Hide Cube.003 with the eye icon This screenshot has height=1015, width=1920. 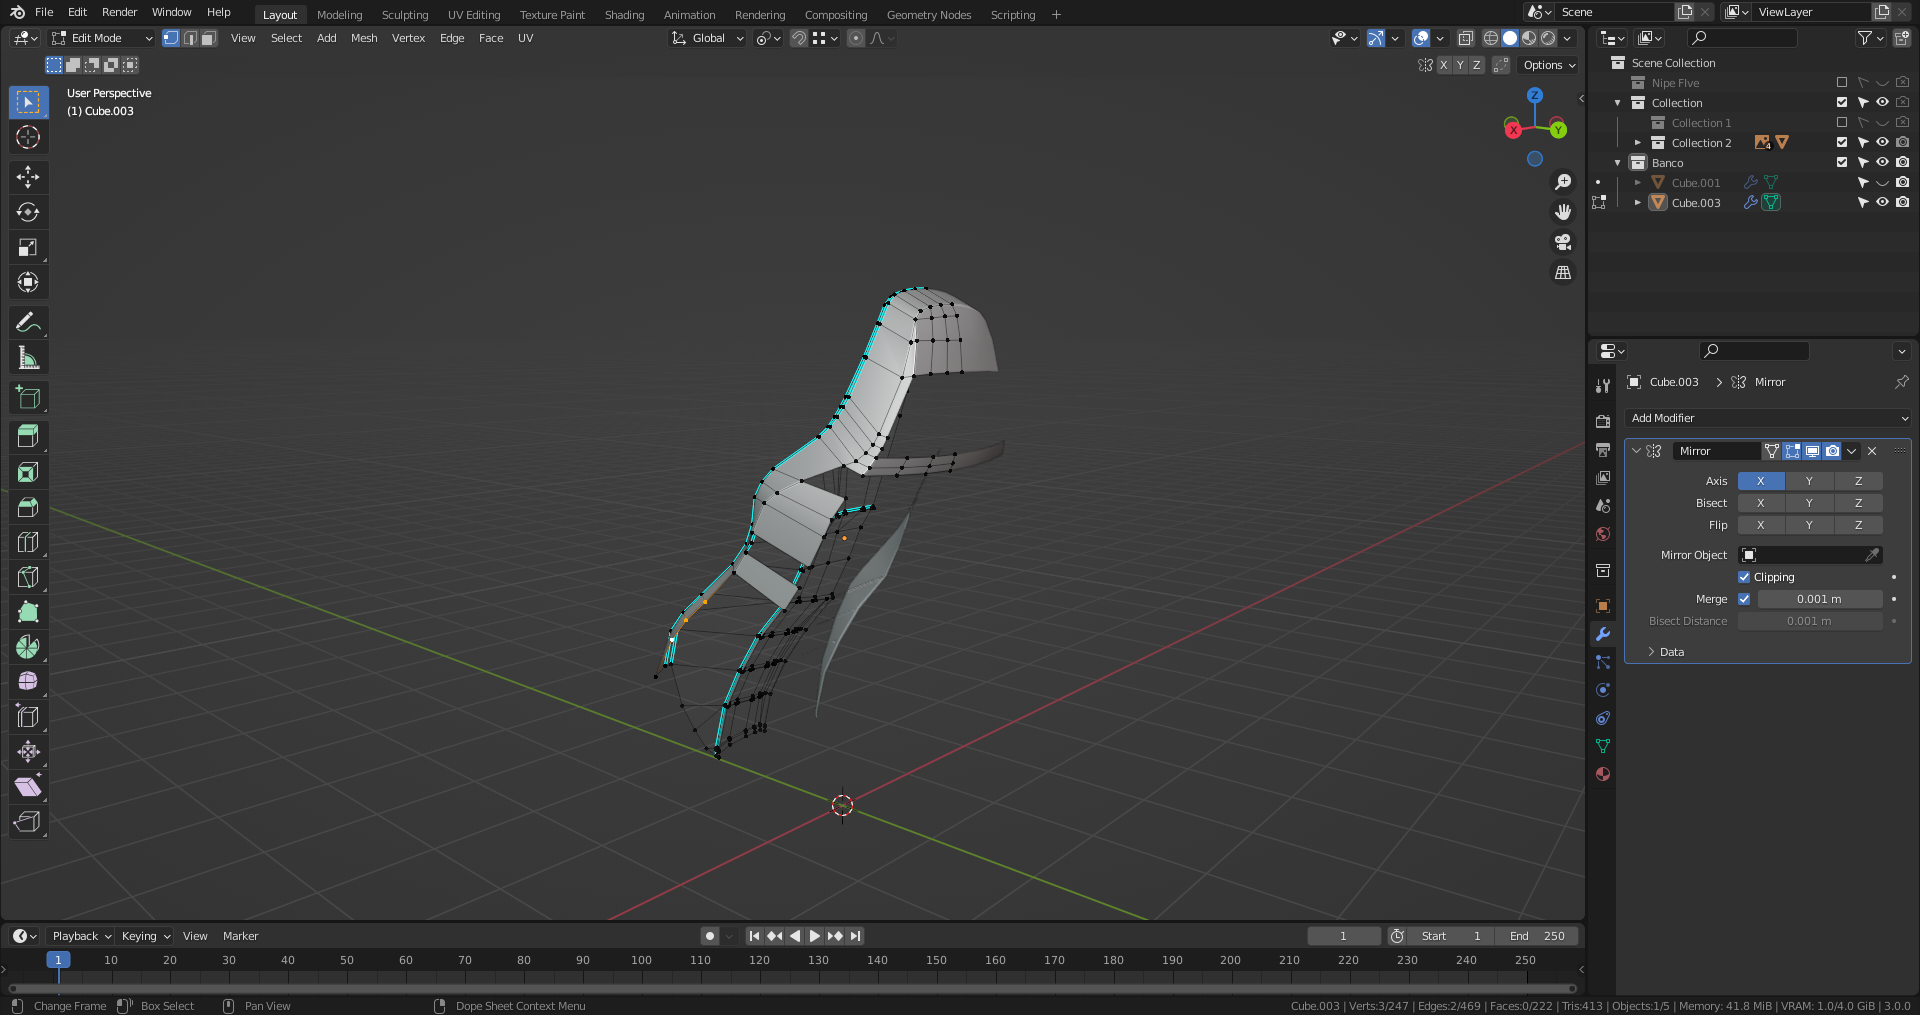[1882, 202]
